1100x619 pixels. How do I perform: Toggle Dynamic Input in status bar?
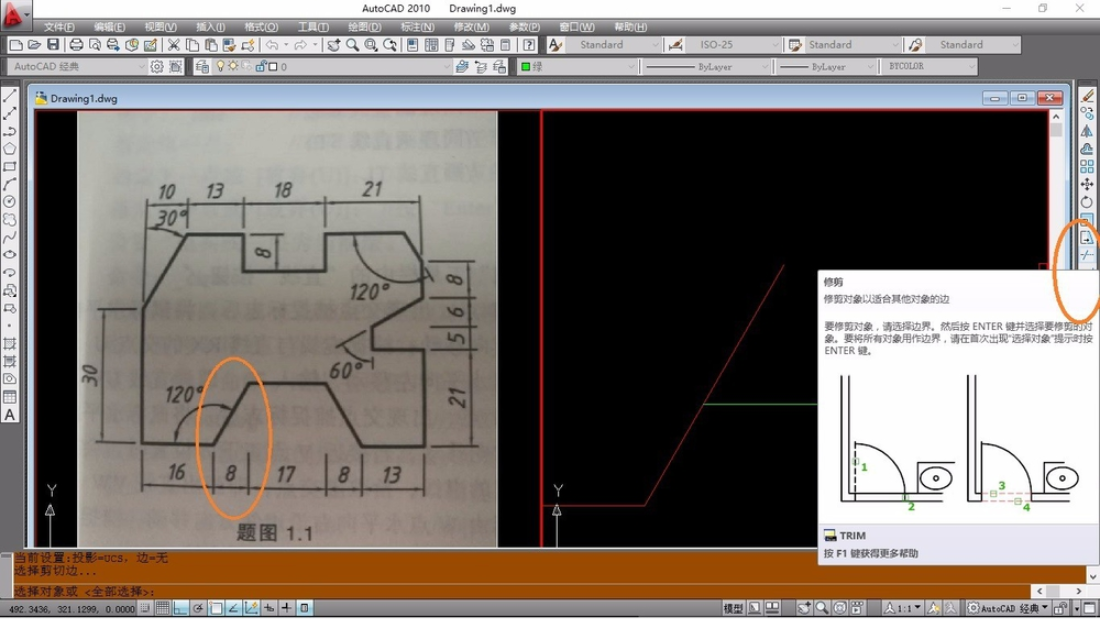click(x=269, y=608)
